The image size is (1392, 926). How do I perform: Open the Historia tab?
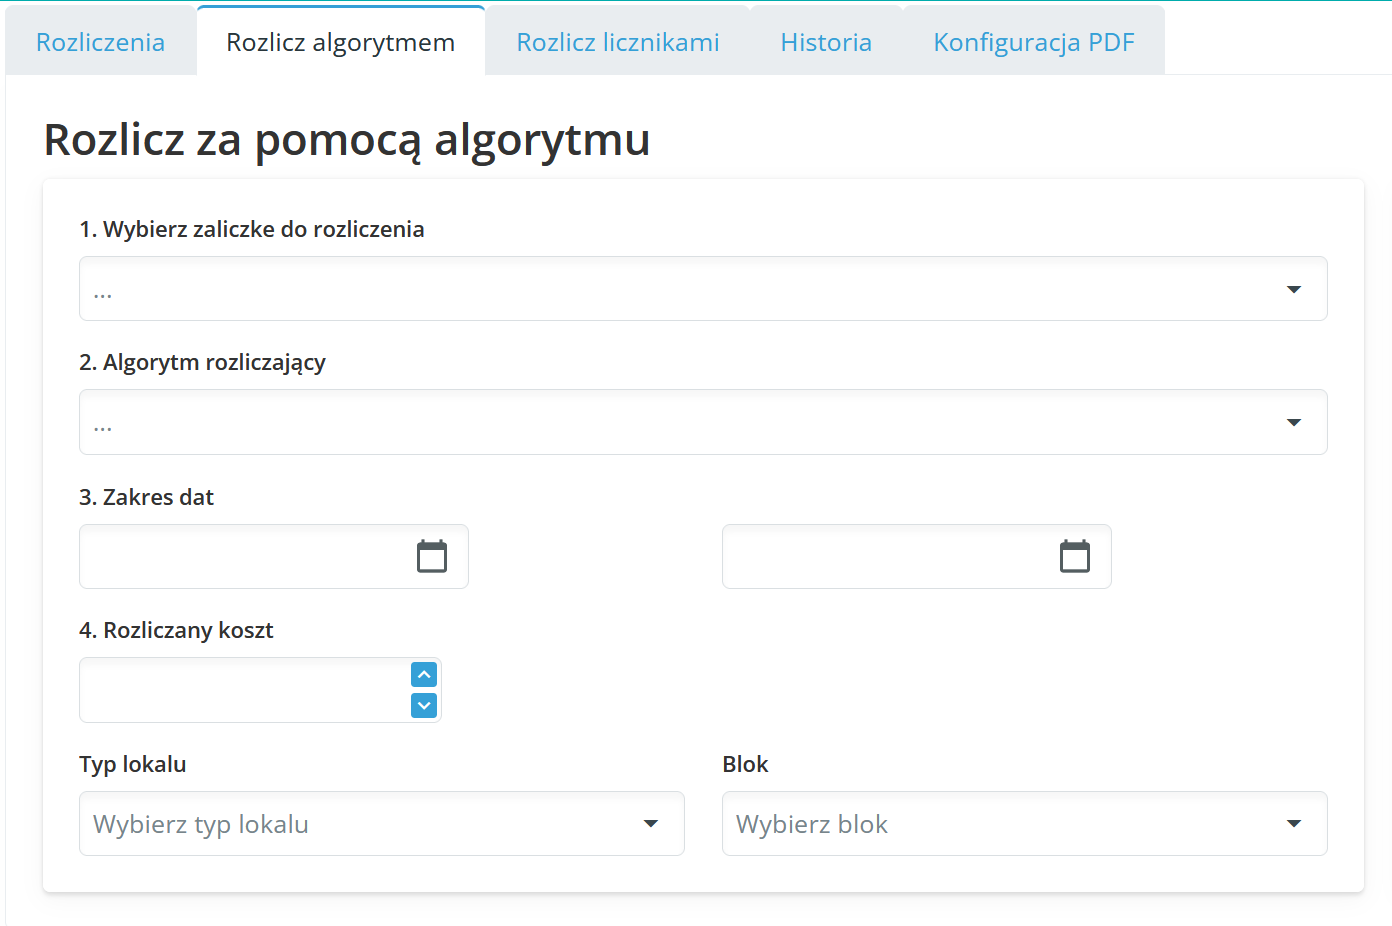pyautogui.click(x=826, y=42)
